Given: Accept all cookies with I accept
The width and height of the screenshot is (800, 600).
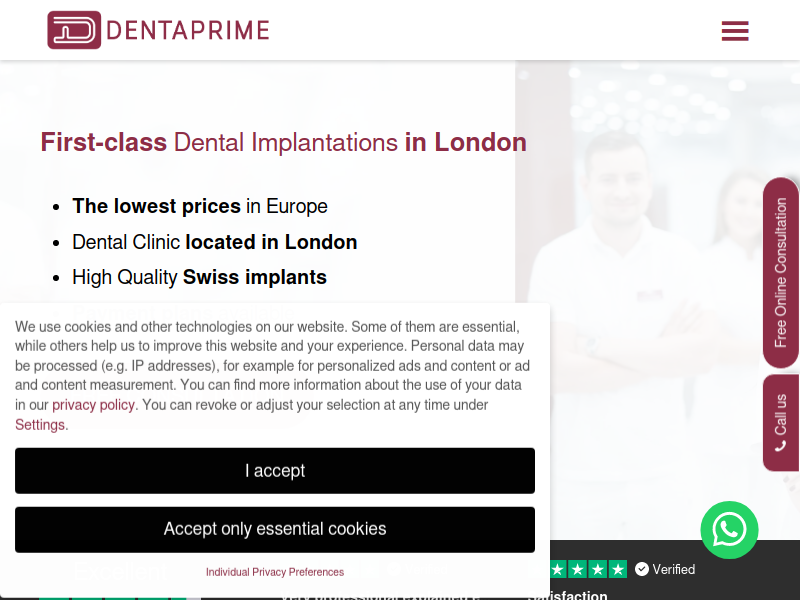Looking at the screenshot, I should pos(275,470).
